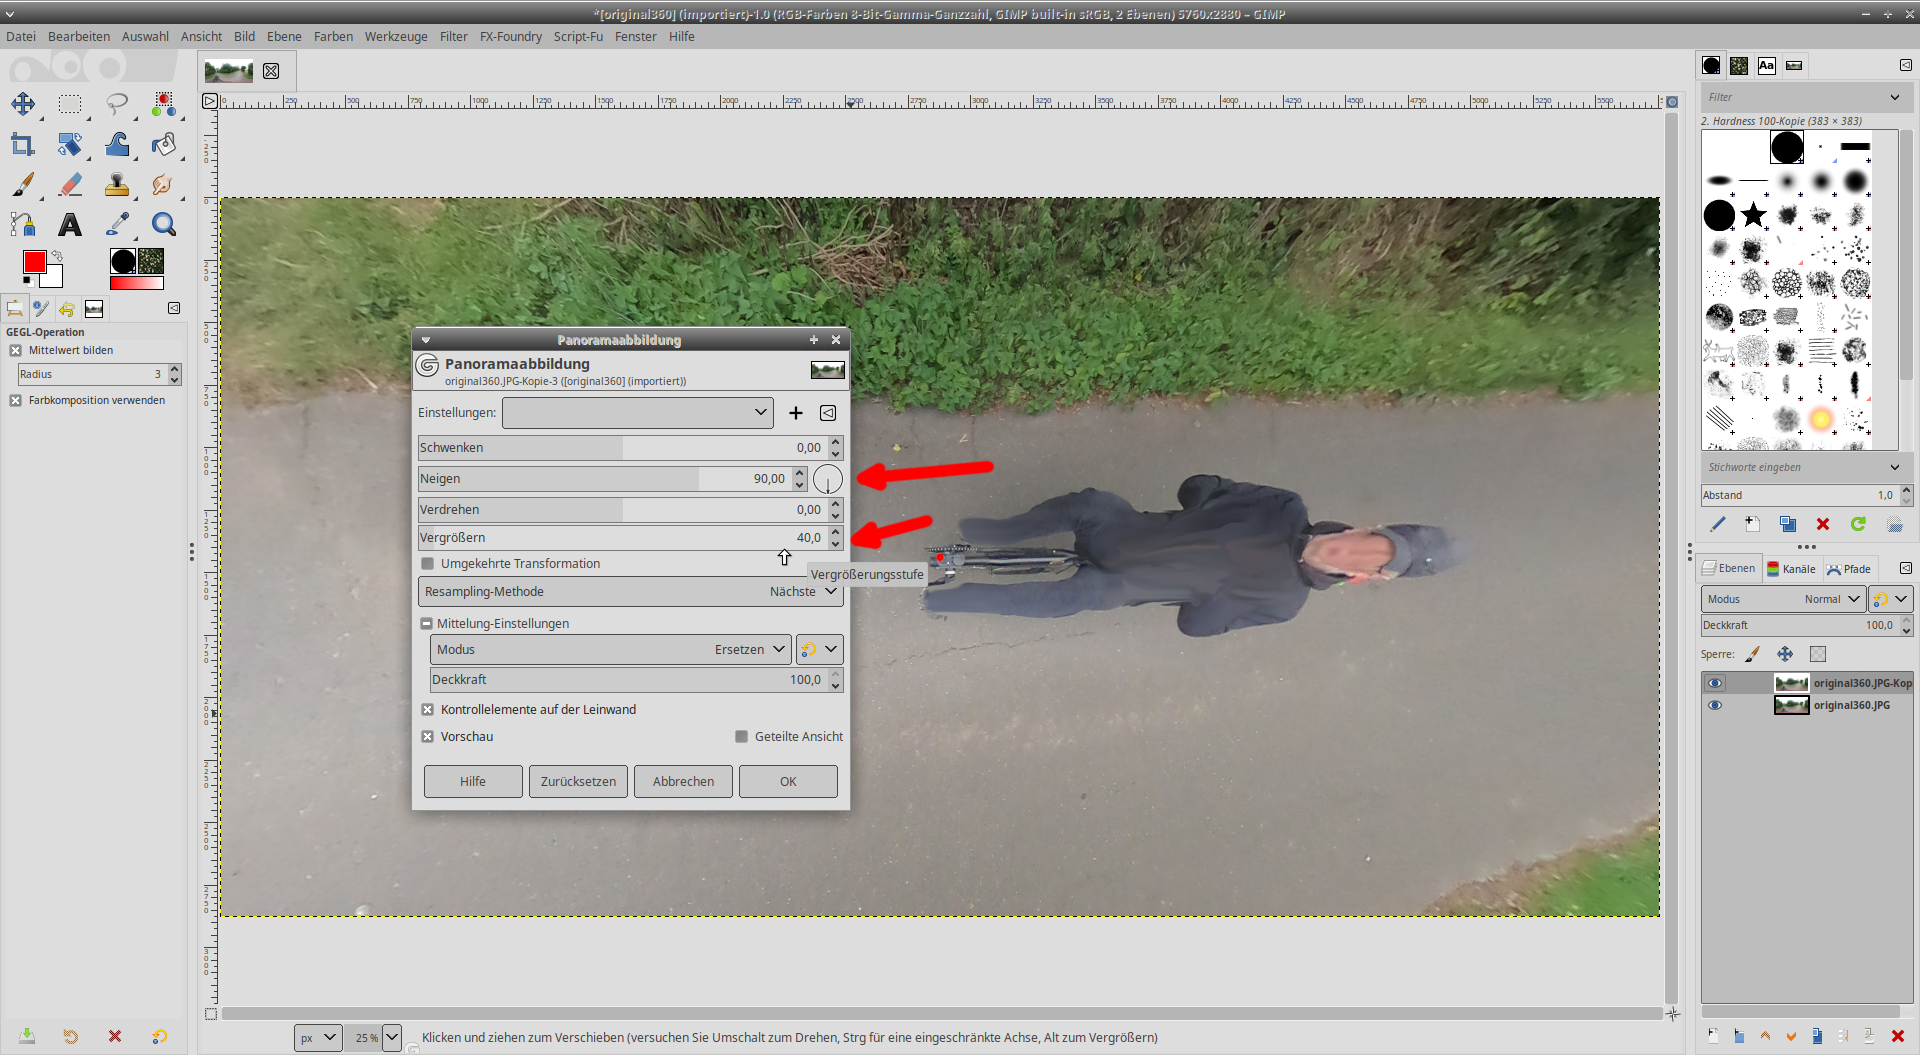The image size is (1920, 1055).
Task: Select the Zoom magnifier tool
Action: click(x=164, y=225)
